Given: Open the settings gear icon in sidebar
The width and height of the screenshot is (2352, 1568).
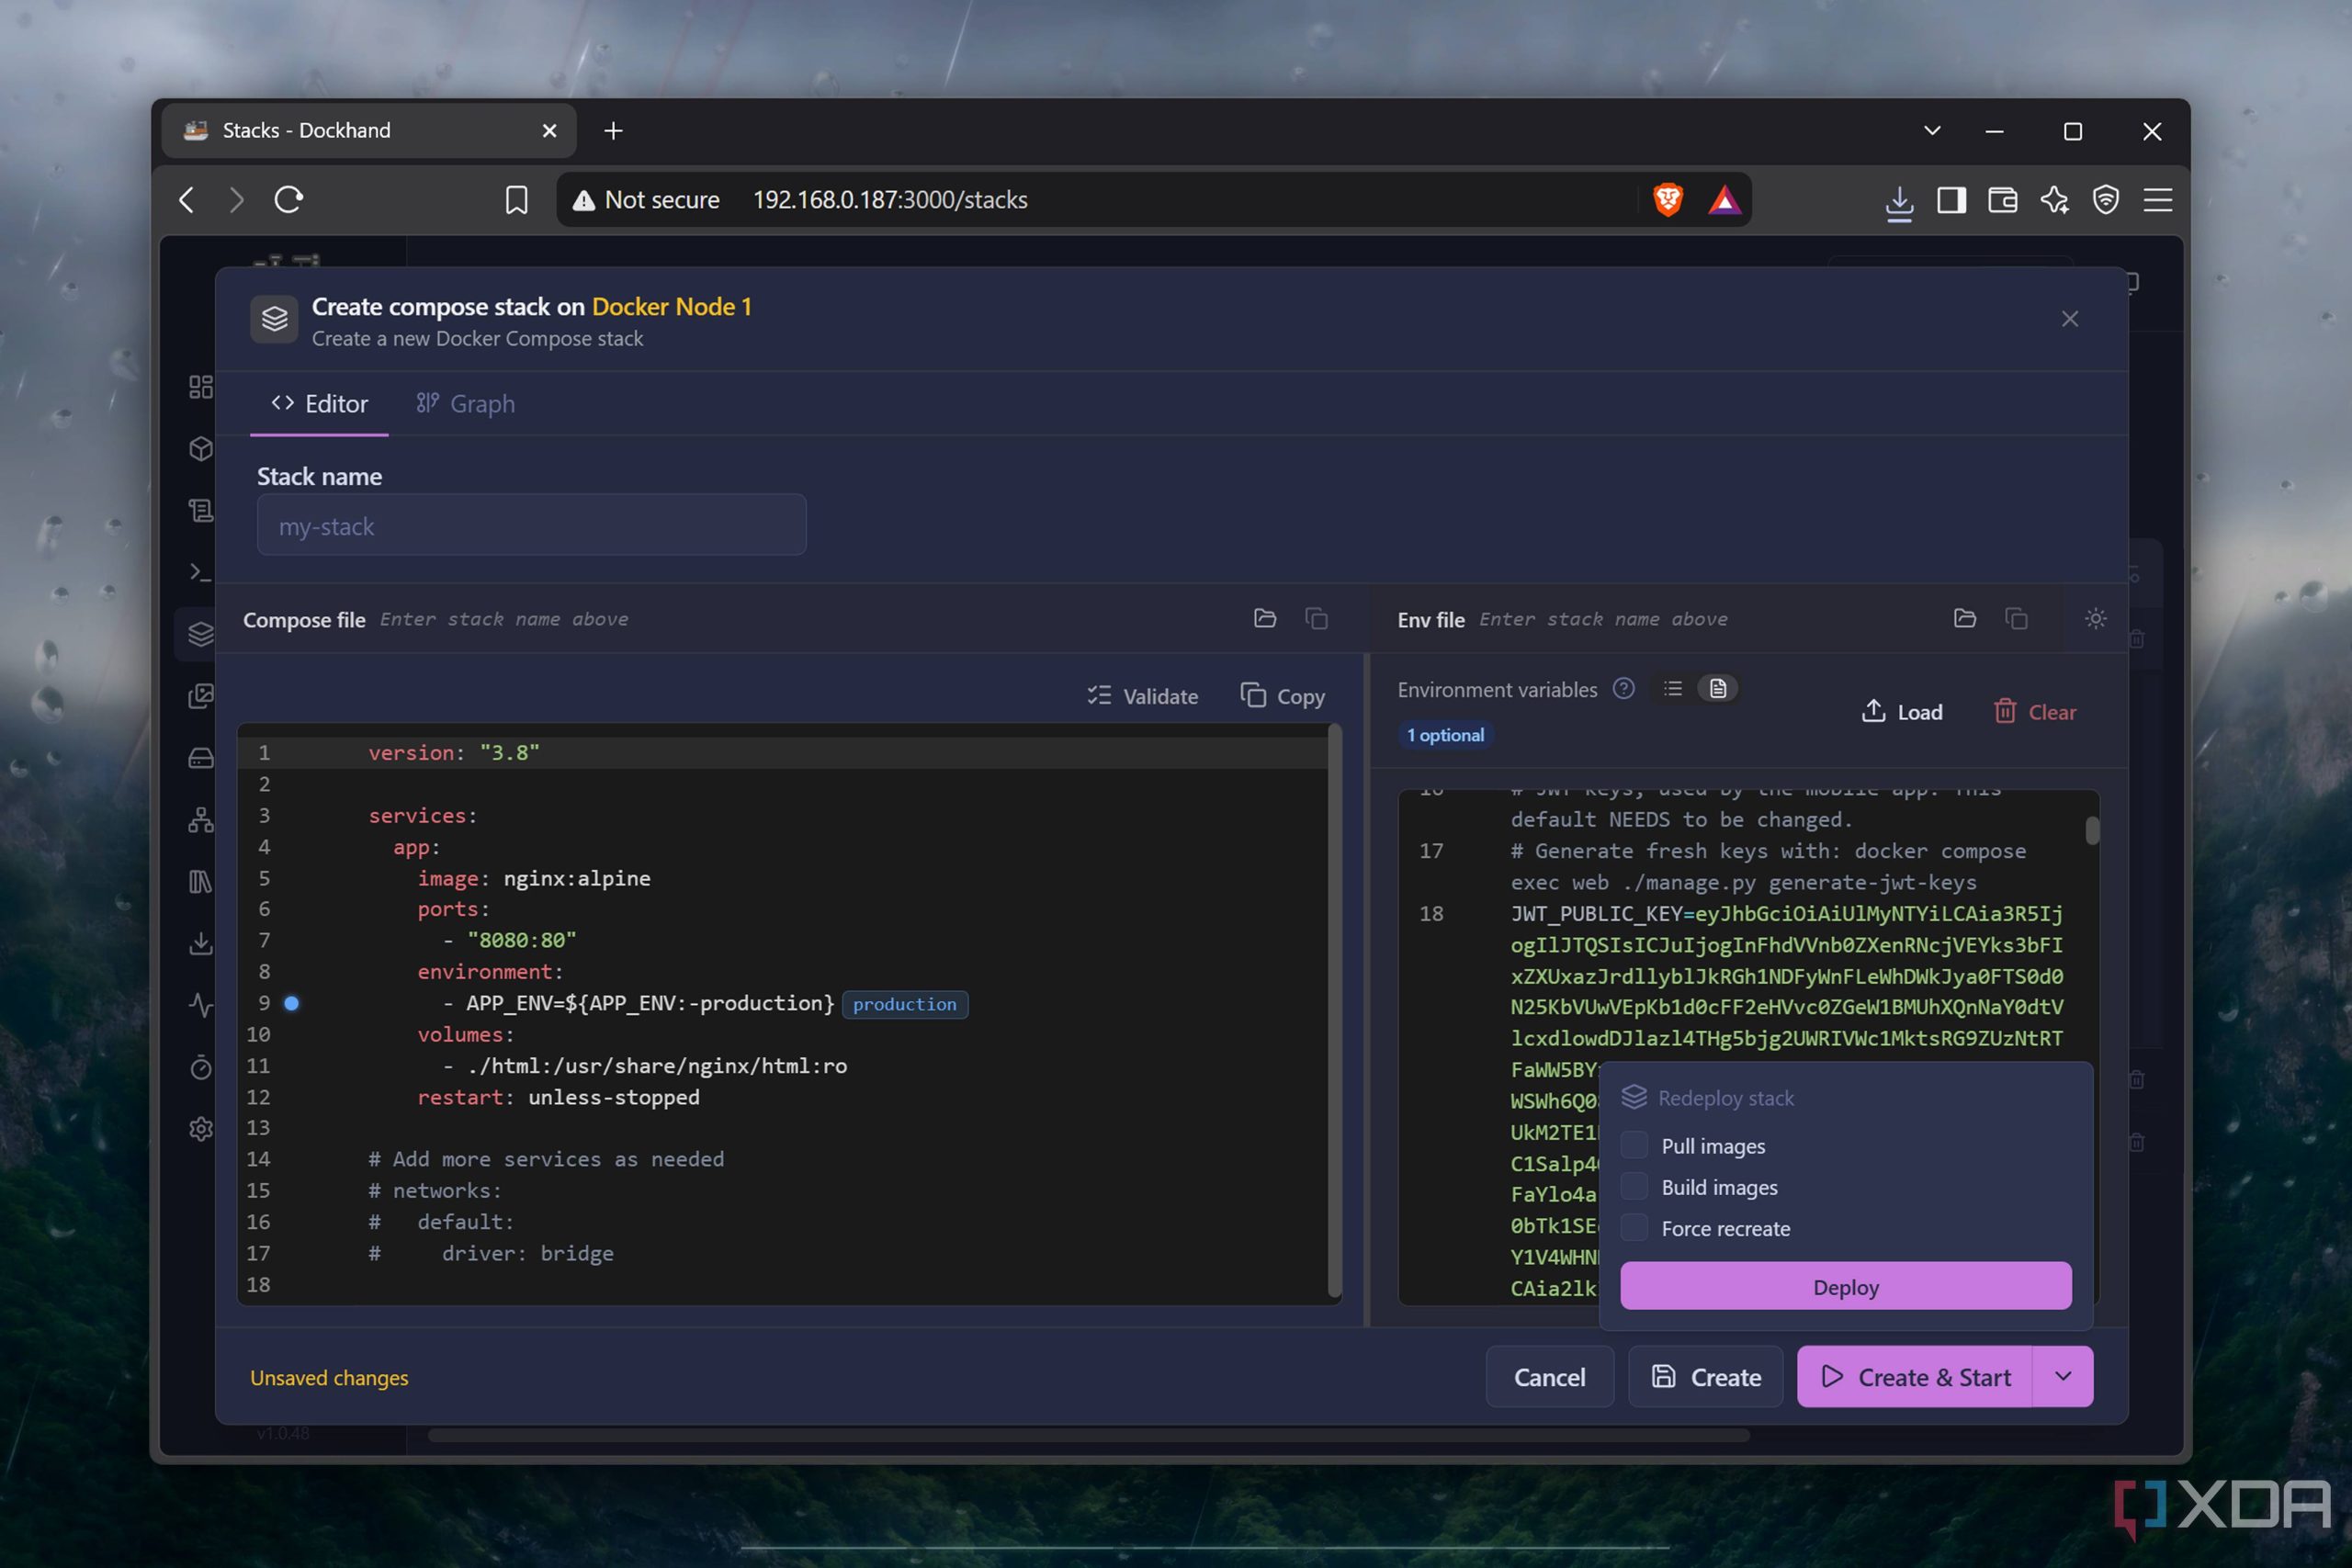Looking at the screenshot, I should 200,1129.
